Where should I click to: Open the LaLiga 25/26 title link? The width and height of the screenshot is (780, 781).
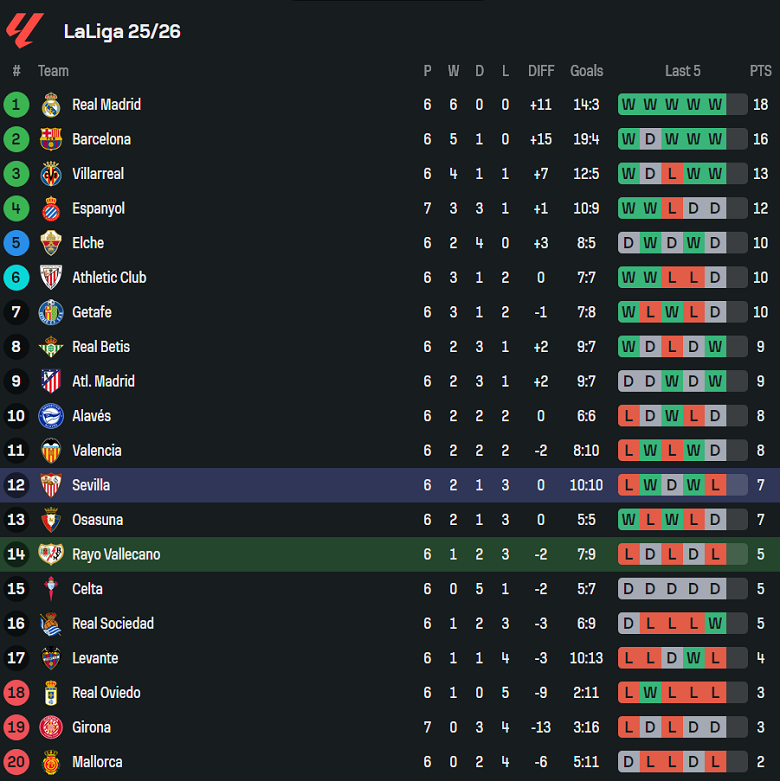coord(122,31)
